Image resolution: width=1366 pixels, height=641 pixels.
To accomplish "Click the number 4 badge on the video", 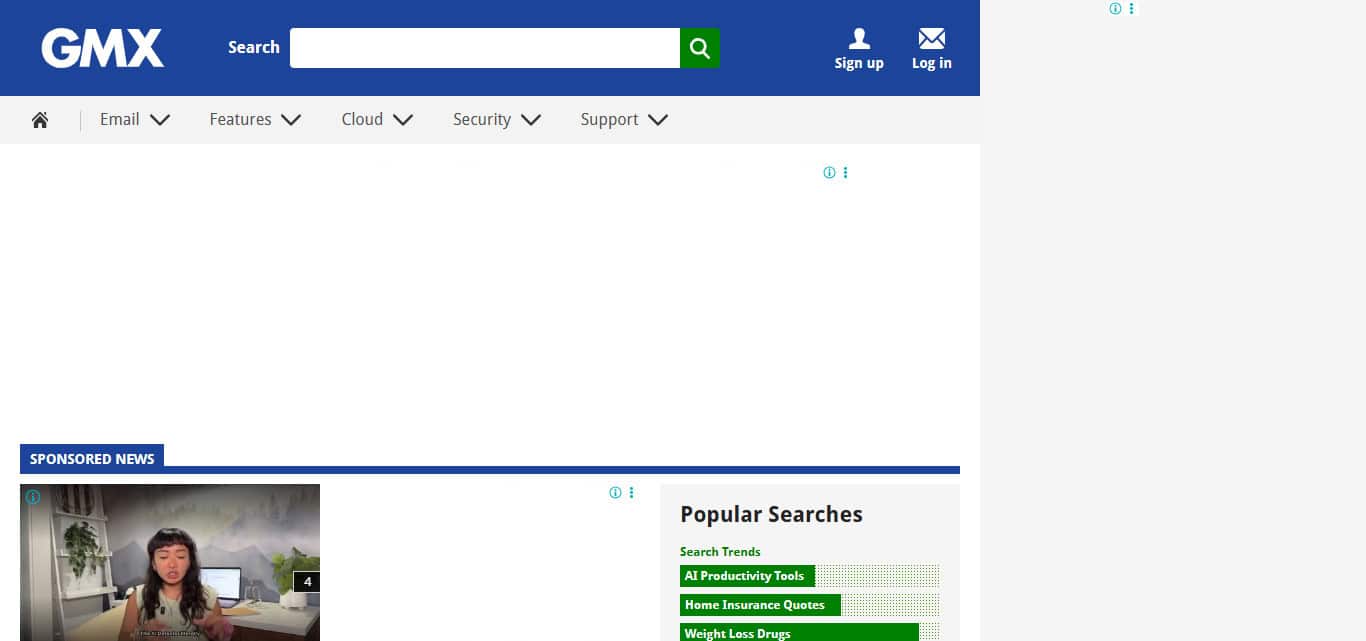I will tap(307, 581).
